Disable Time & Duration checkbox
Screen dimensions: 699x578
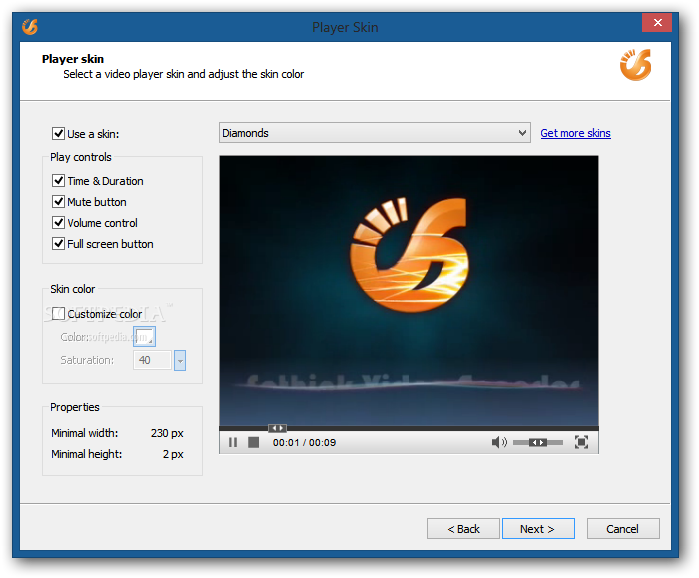coord(58,180)
